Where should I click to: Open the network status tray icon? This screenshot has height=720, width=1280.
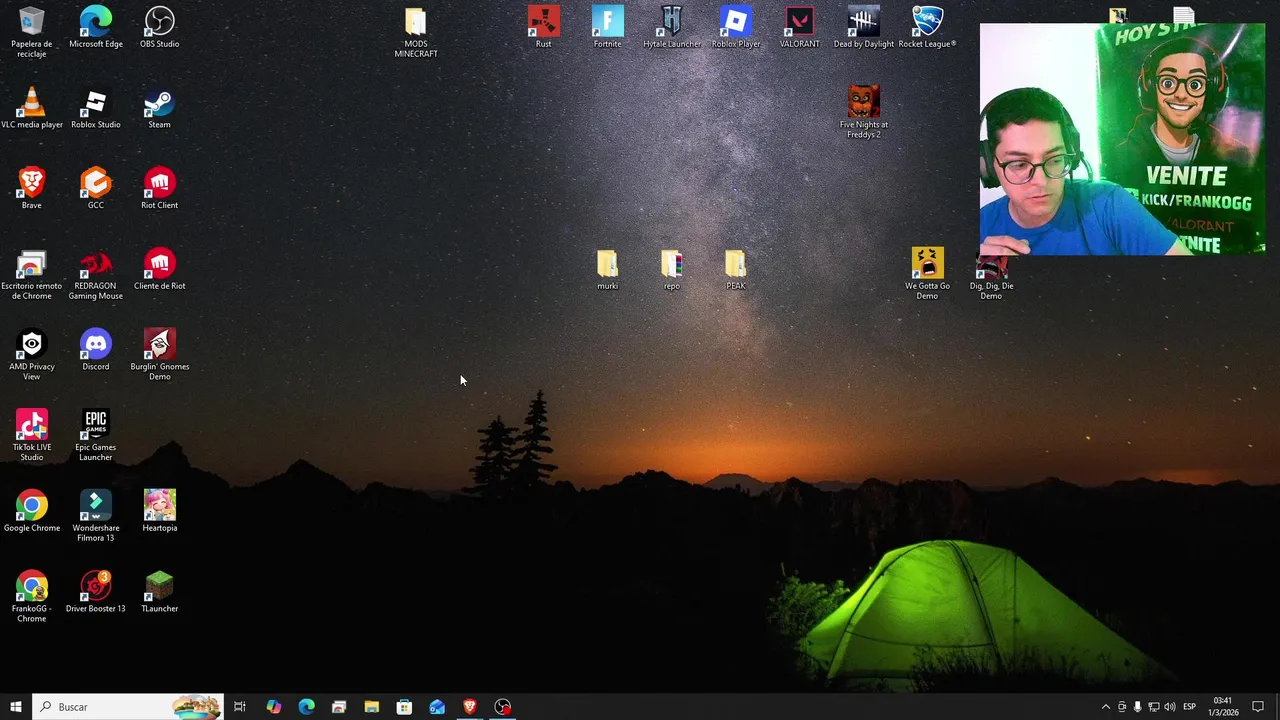point(1153,707)
